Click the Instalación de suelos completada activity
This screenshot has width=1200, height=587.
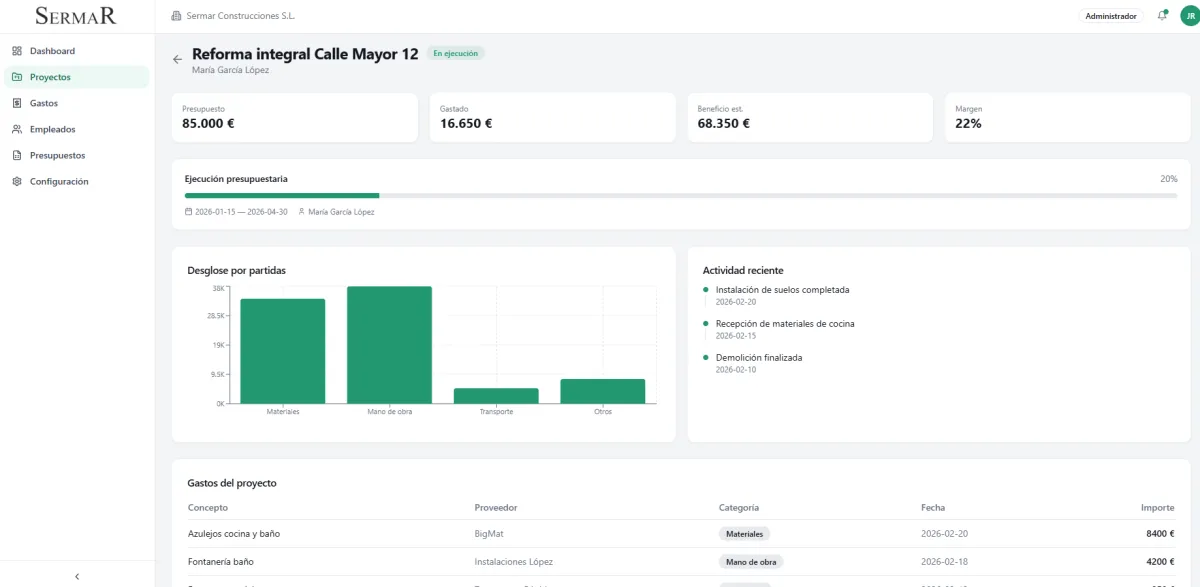782,290
